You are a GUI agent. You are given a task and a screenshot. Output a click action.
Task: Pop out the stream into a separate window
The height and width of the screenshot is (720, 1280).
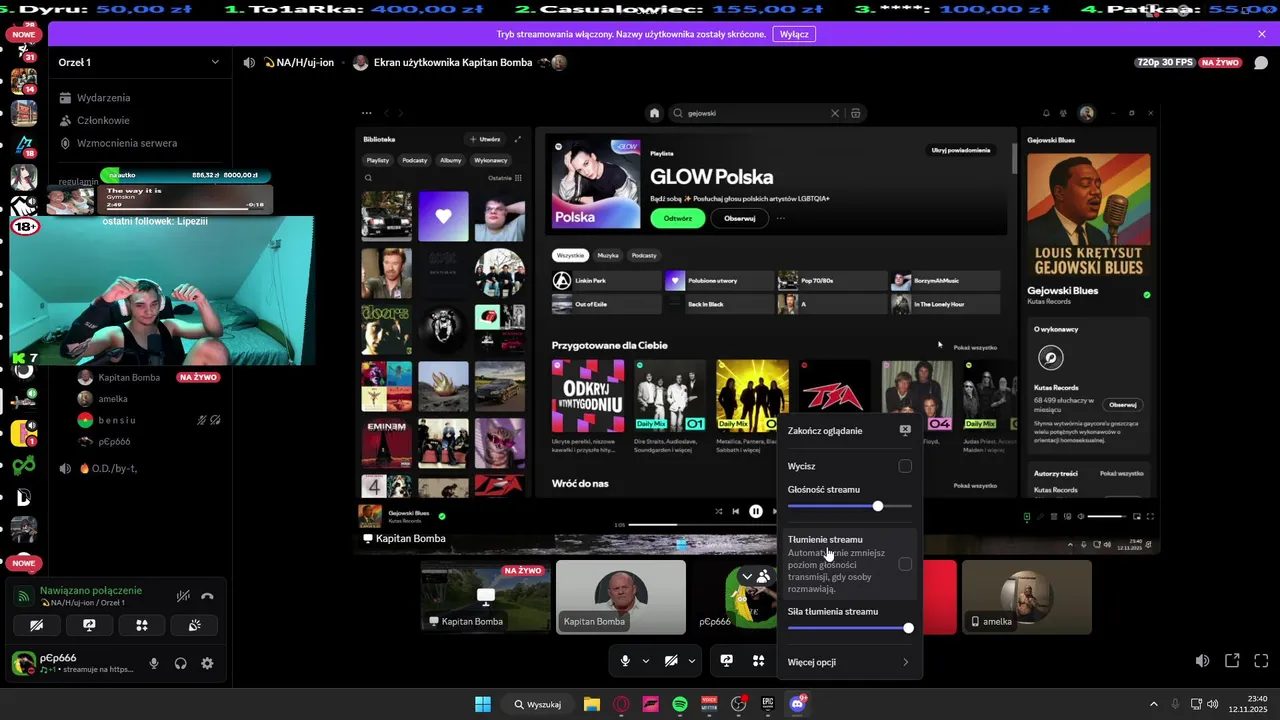[1232, 661]
